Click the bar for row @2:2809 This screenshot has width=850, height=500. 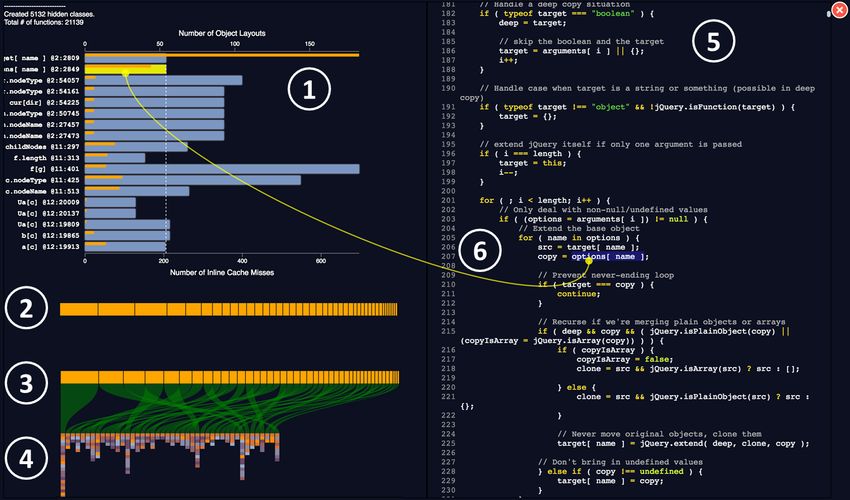click(125, 59)
